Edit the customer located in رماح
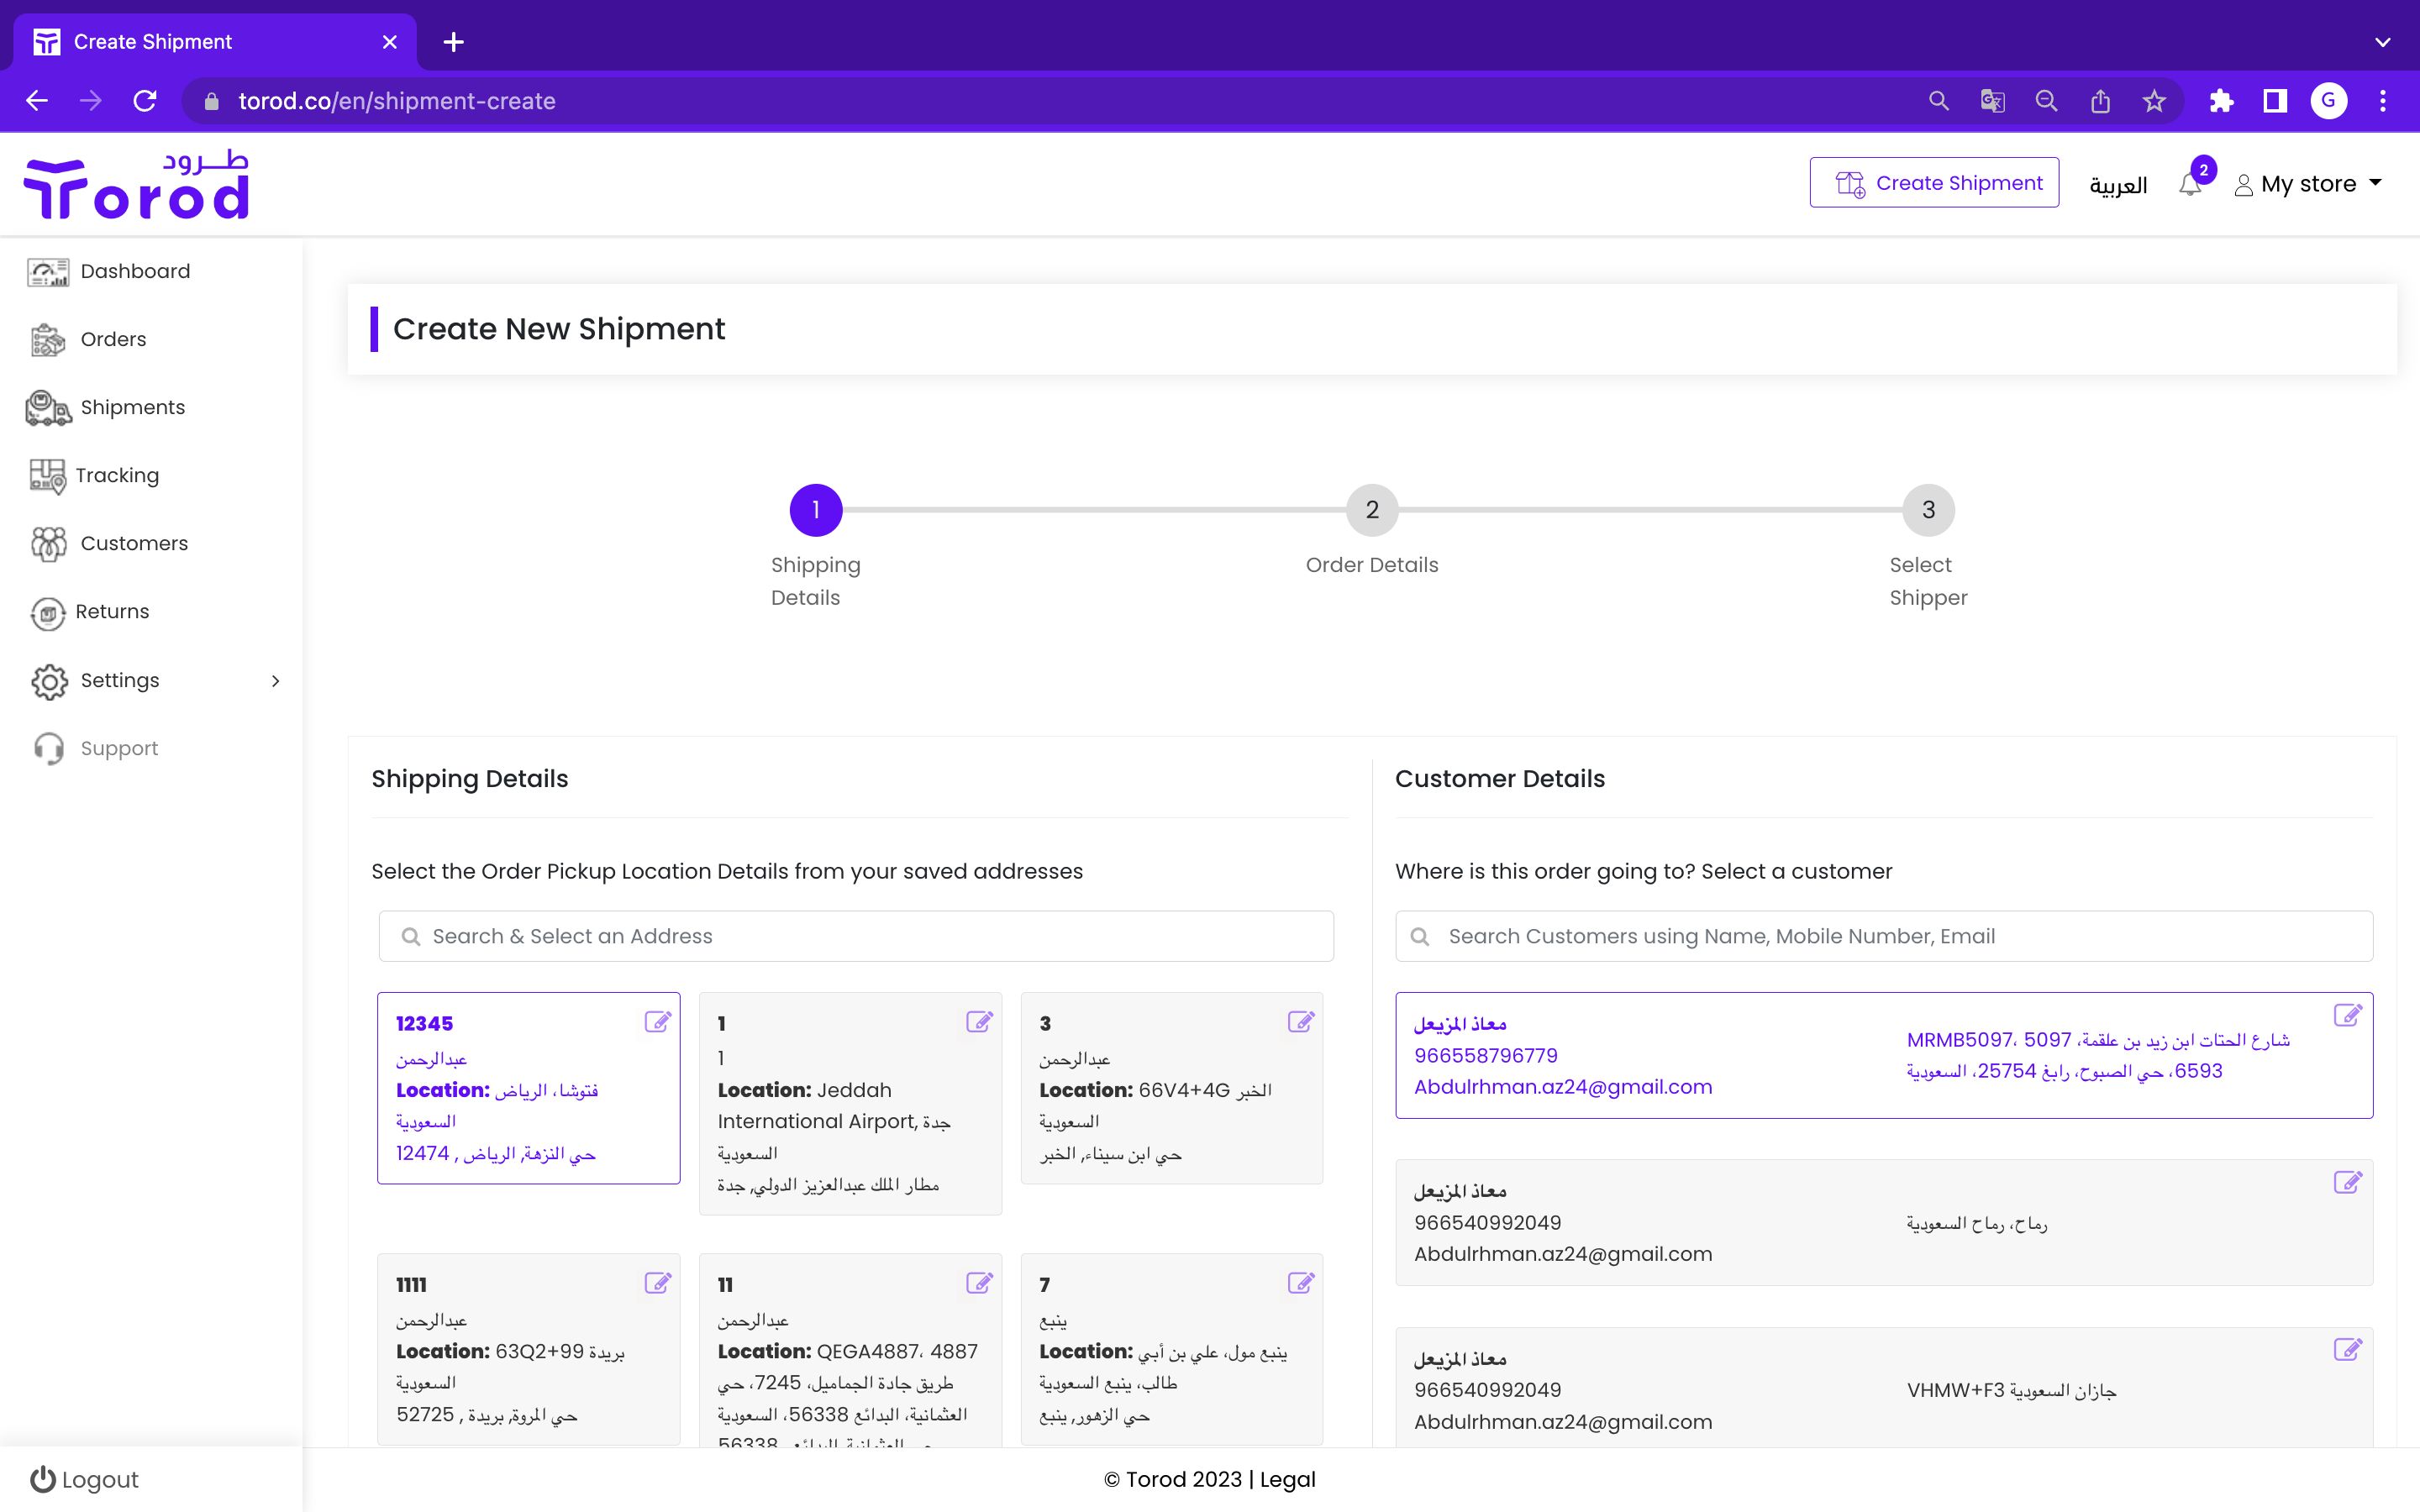The image size is (2420, 1512). click(x=2347, y=1183)
